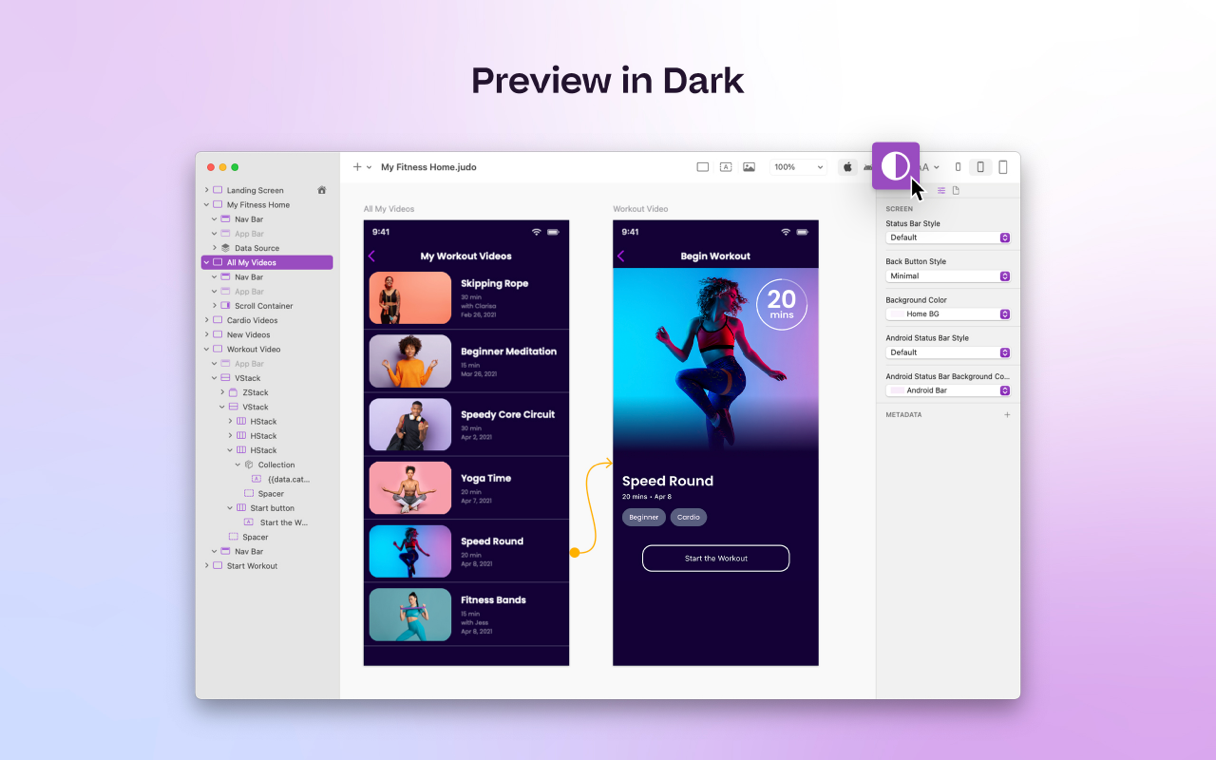The width and height of the screenshot is (1216, 760).
Task: Add metadata with the plus icon
Action: 1007,414
